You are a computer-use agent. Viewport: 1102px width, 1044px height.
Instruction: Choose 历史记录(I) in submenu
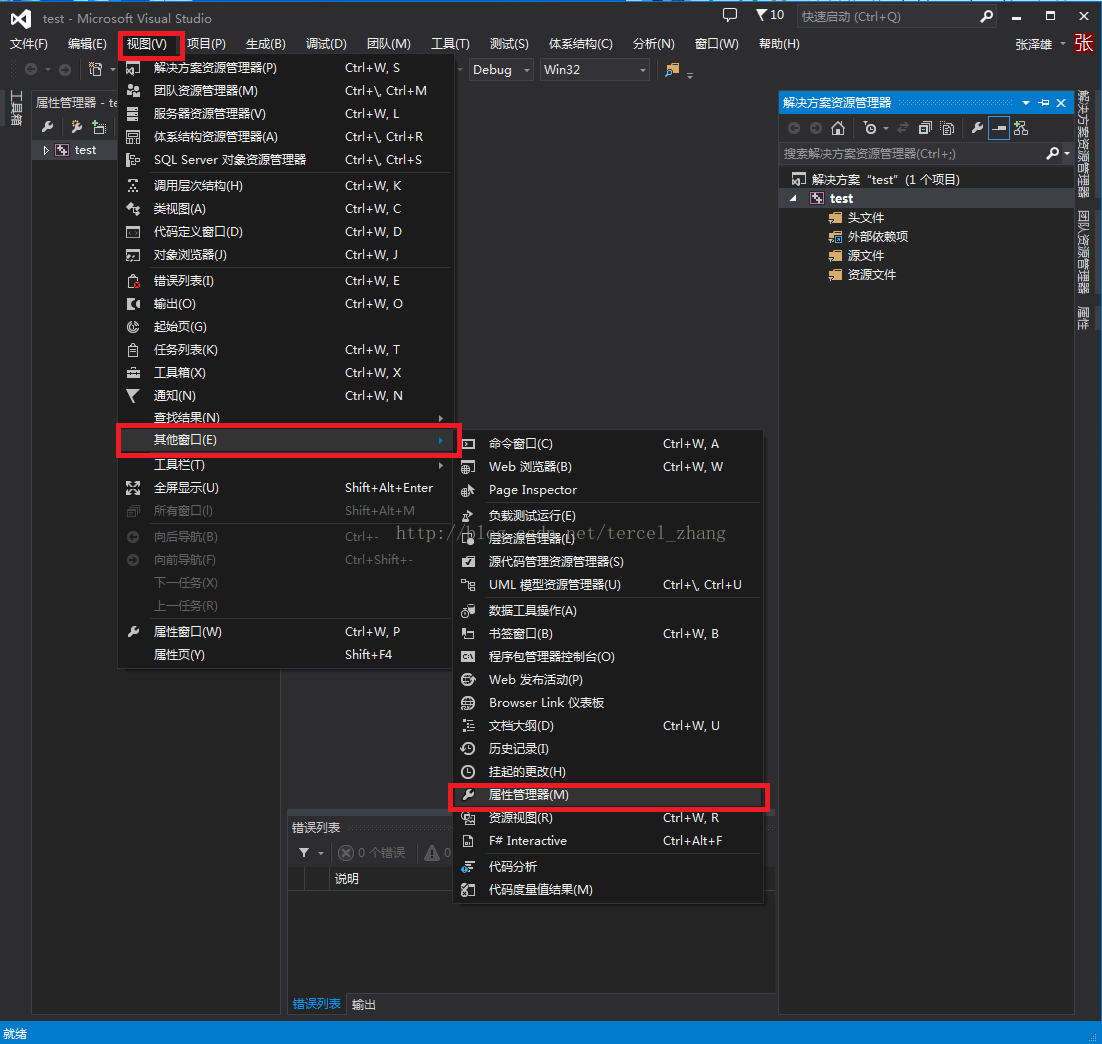coord(609,749)
